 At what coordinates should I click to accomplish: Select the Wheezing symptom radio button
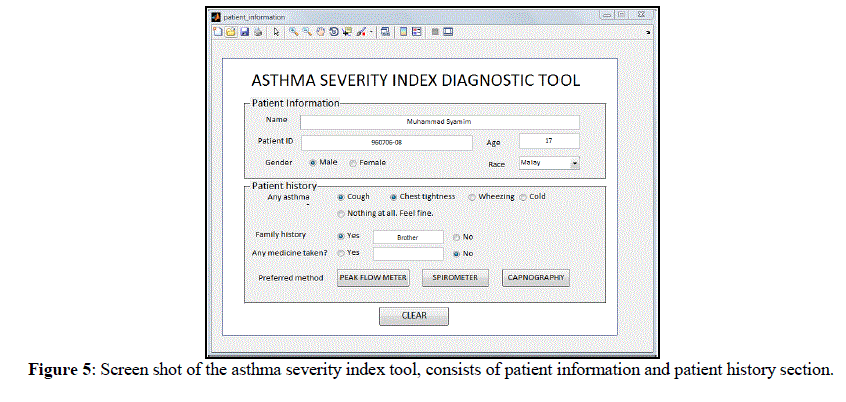coord(473,197)
